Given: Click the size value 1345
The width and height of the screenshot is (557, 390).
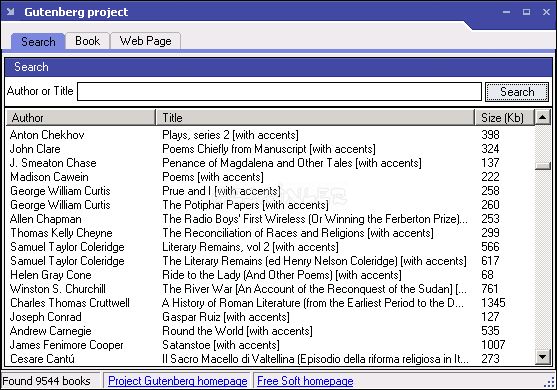Looking at the screenshot, I should [x=493, y=303].
